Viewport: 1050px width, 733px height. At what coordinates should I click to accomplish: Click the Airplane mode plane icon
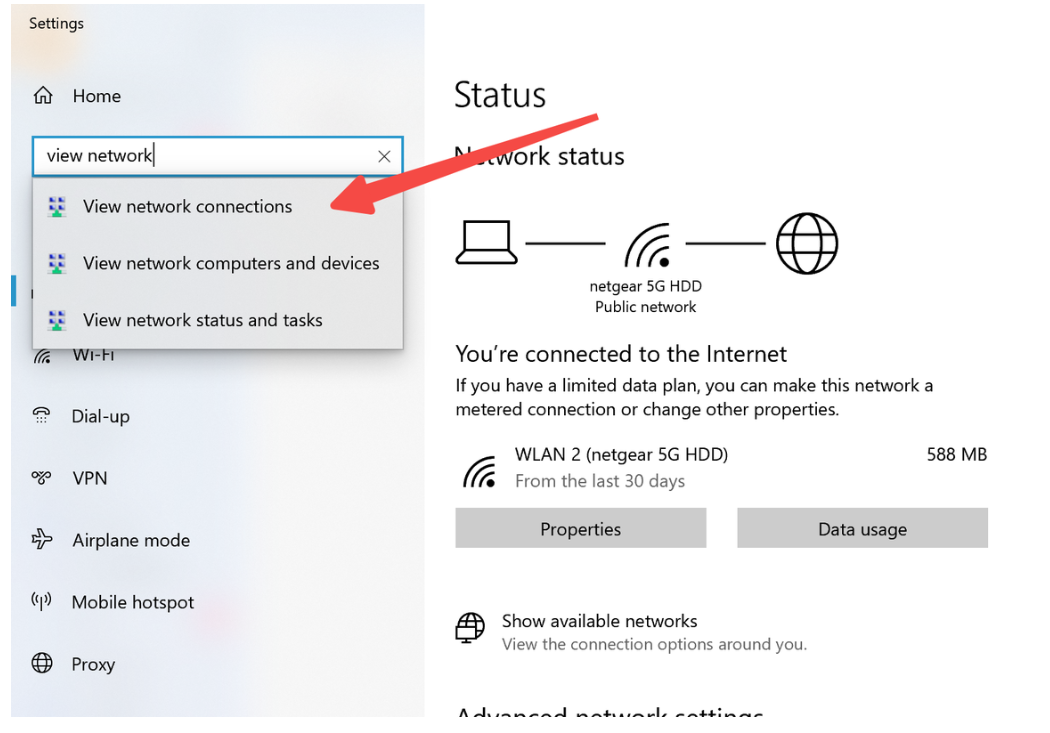[42, 539]
